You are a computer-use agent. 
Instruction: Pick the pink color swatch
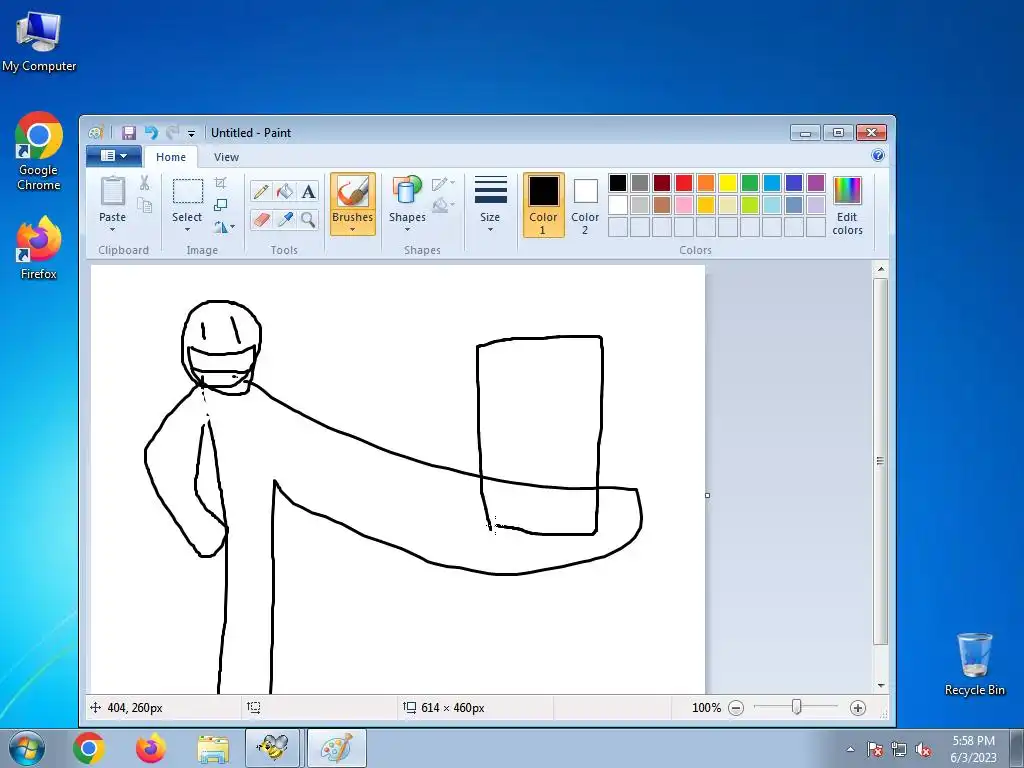click(684, 205)
